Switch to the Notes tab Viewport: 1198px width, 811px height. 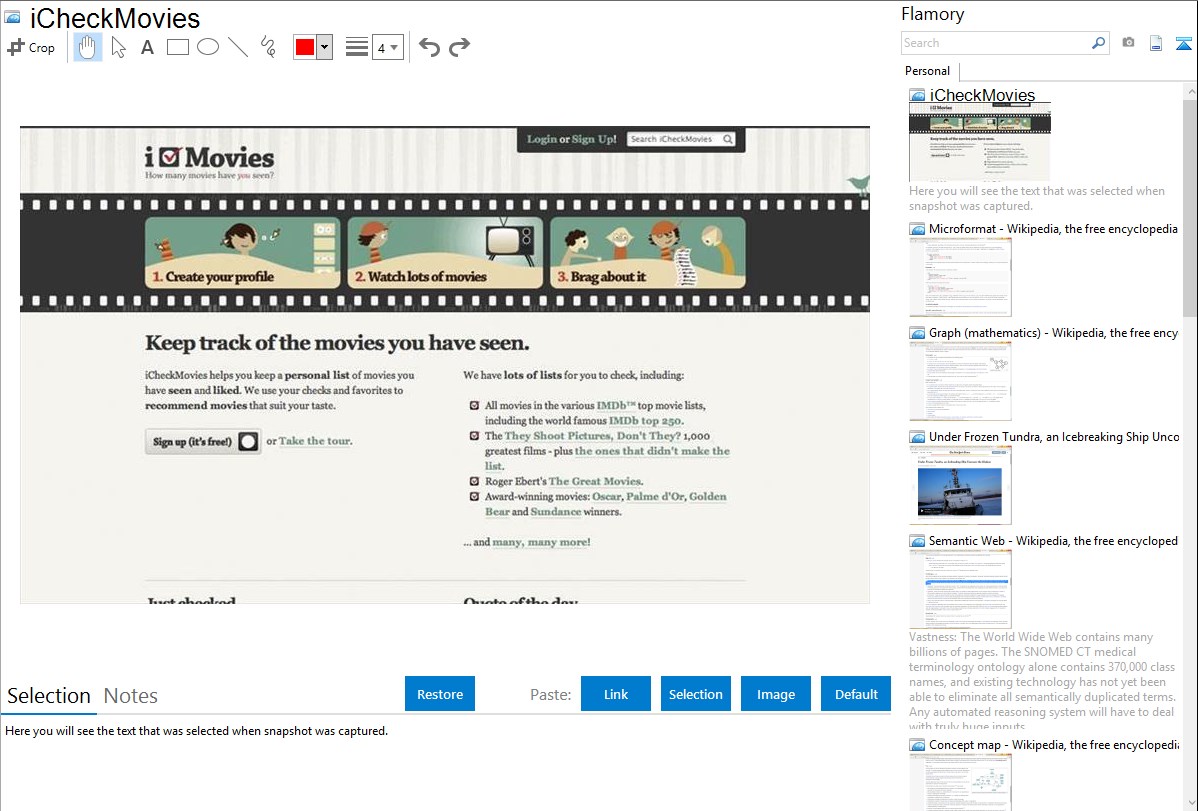pos(131,696)
